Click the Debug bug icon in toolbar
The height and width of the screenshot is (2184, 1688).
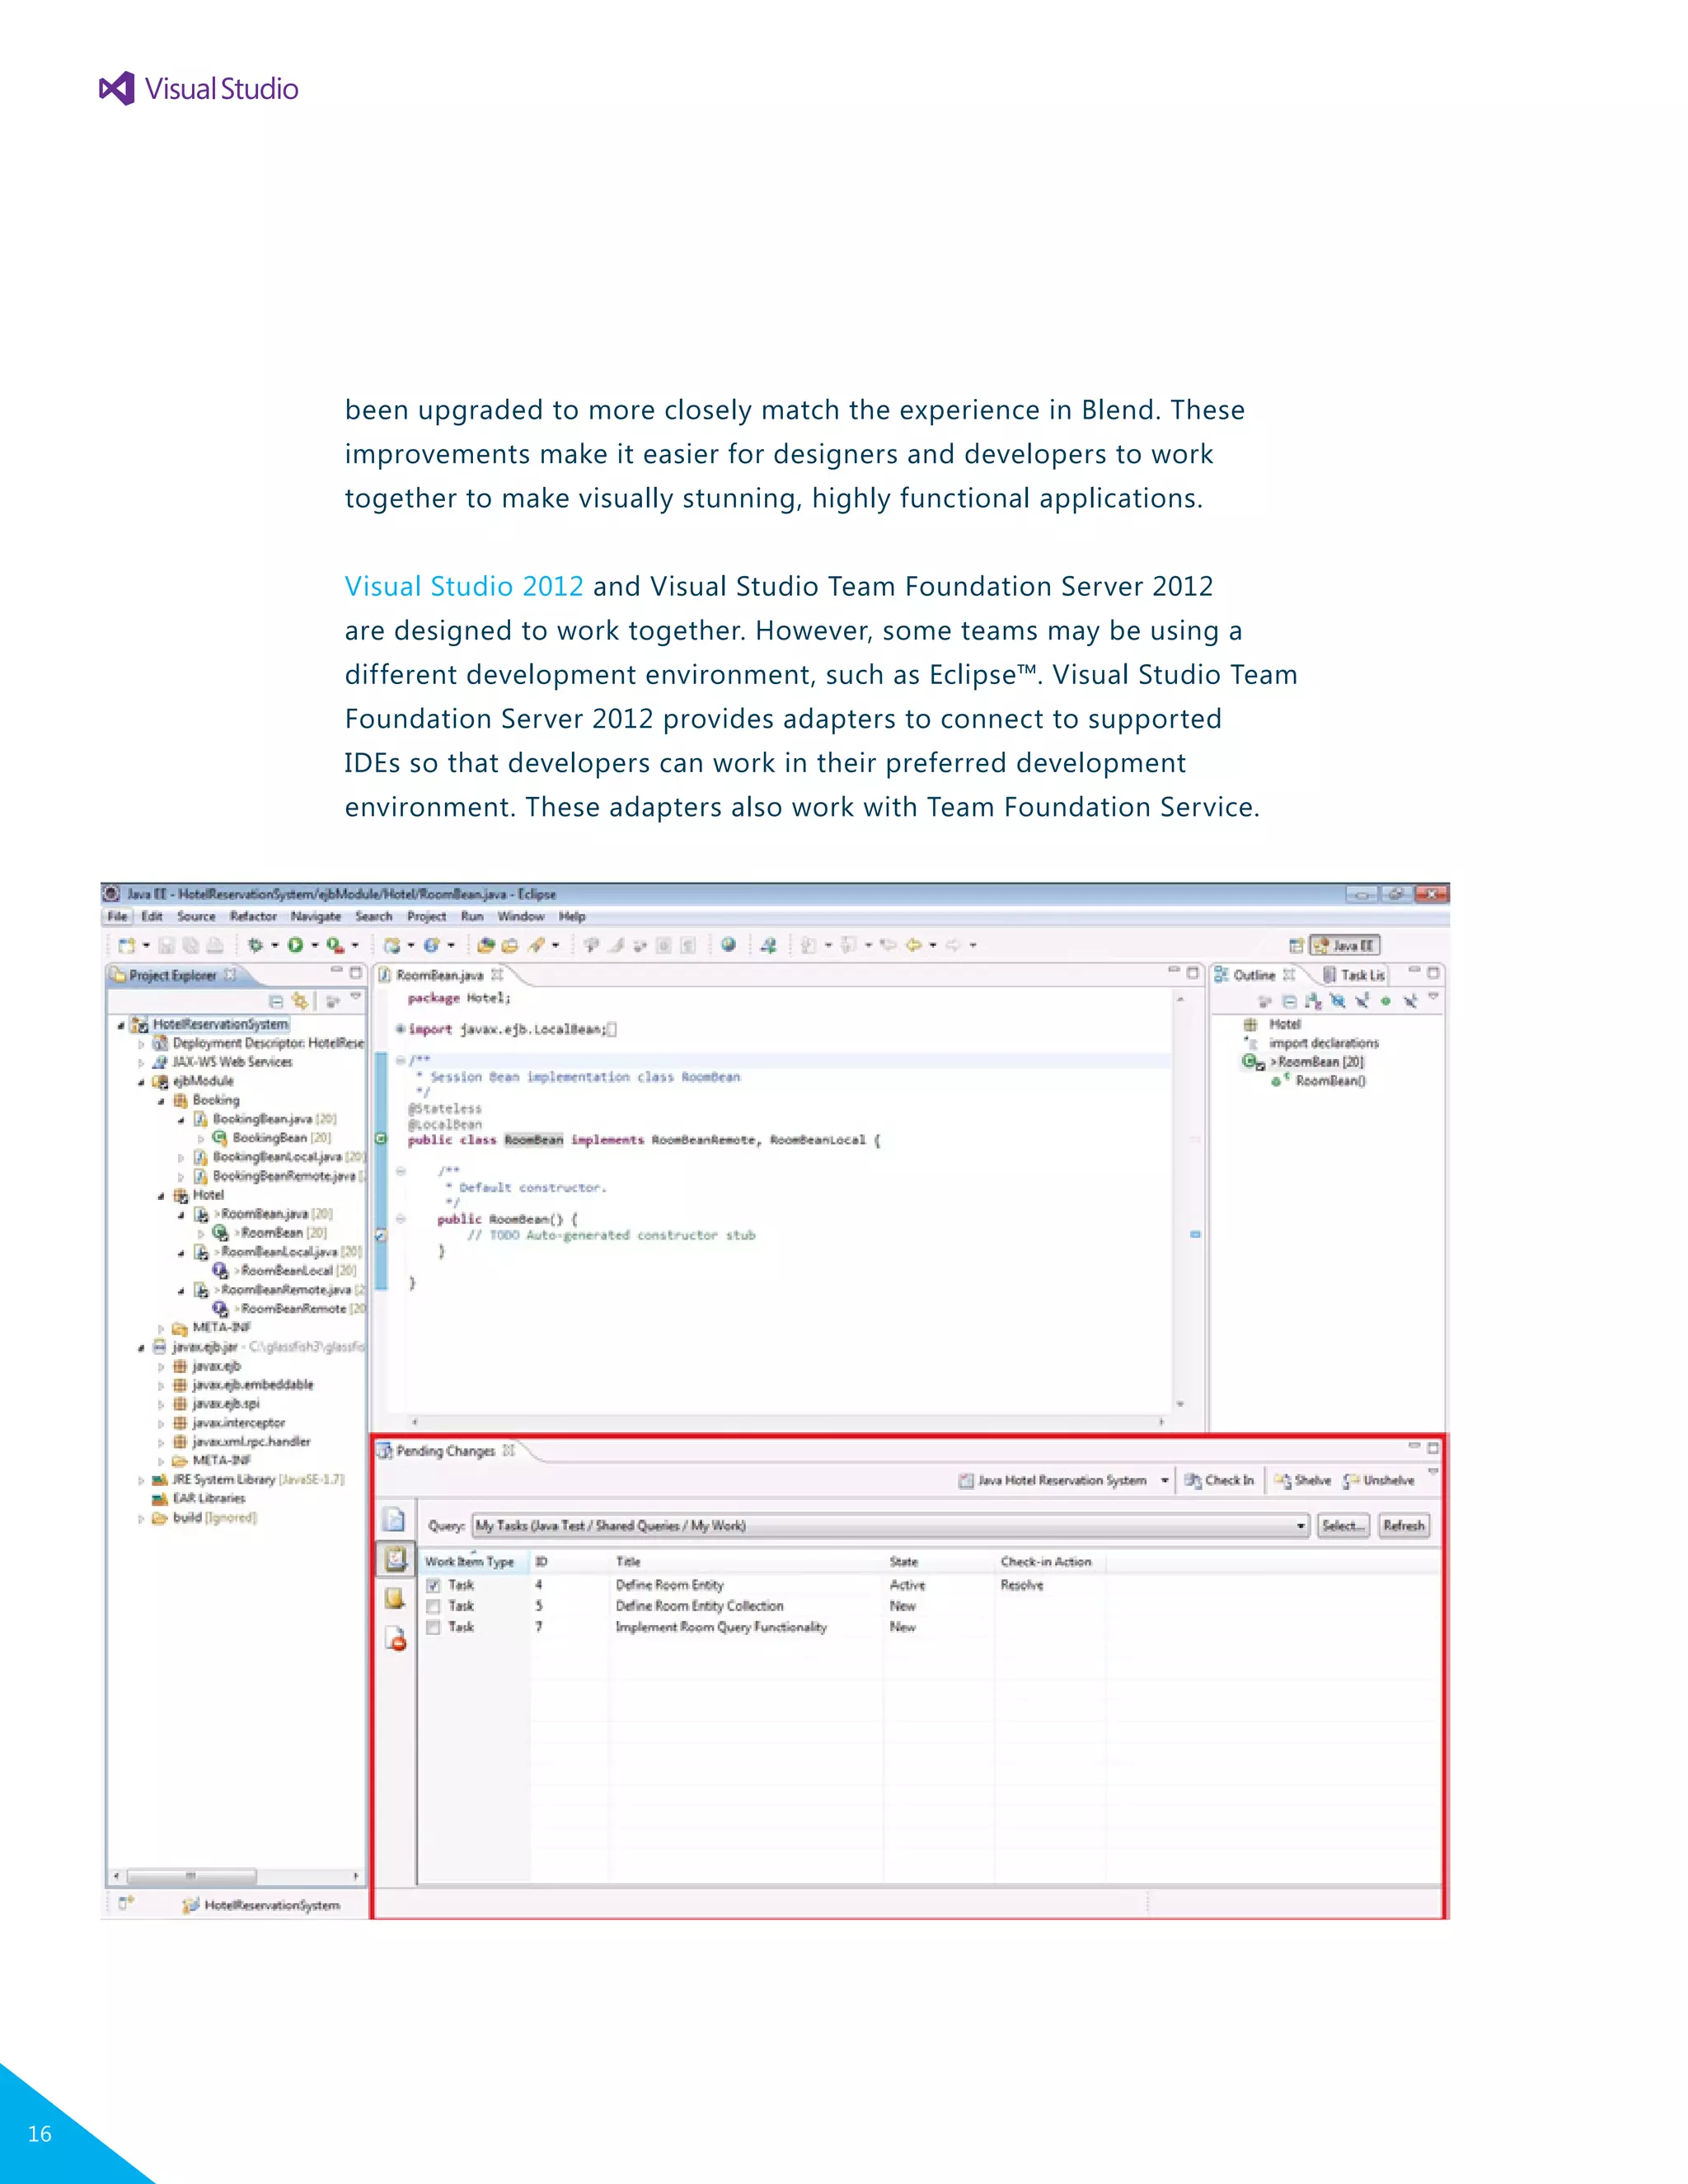[x=255, y=945]
